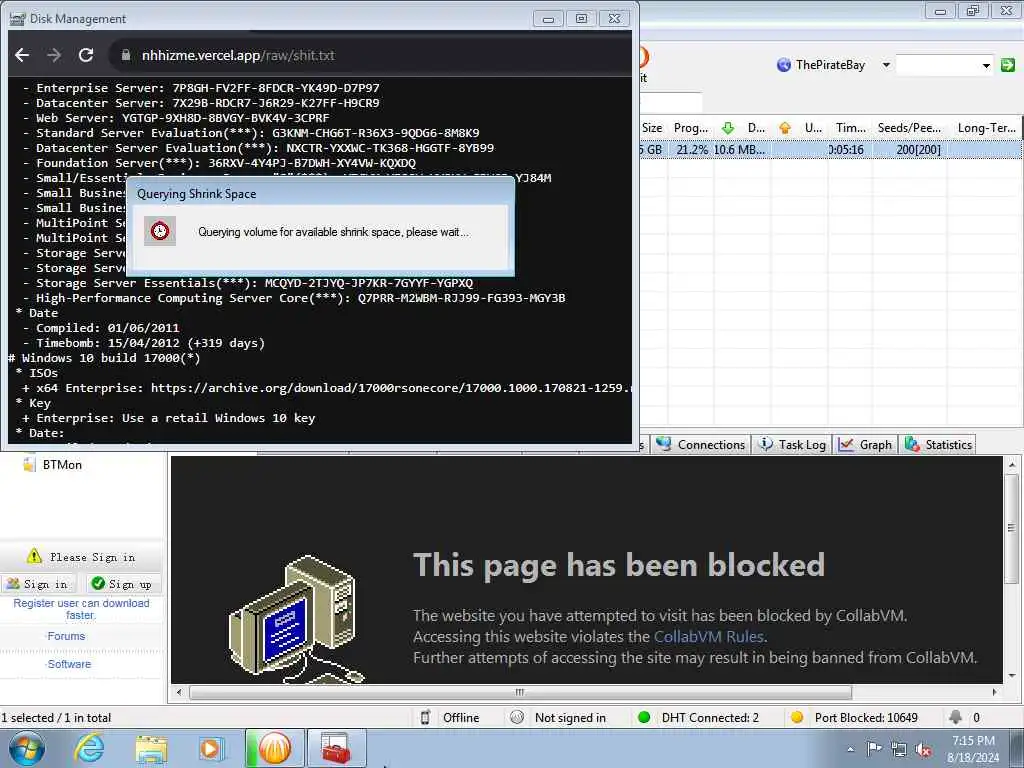
Task: Click the Disk Management title bar icon
Action: 18,18
